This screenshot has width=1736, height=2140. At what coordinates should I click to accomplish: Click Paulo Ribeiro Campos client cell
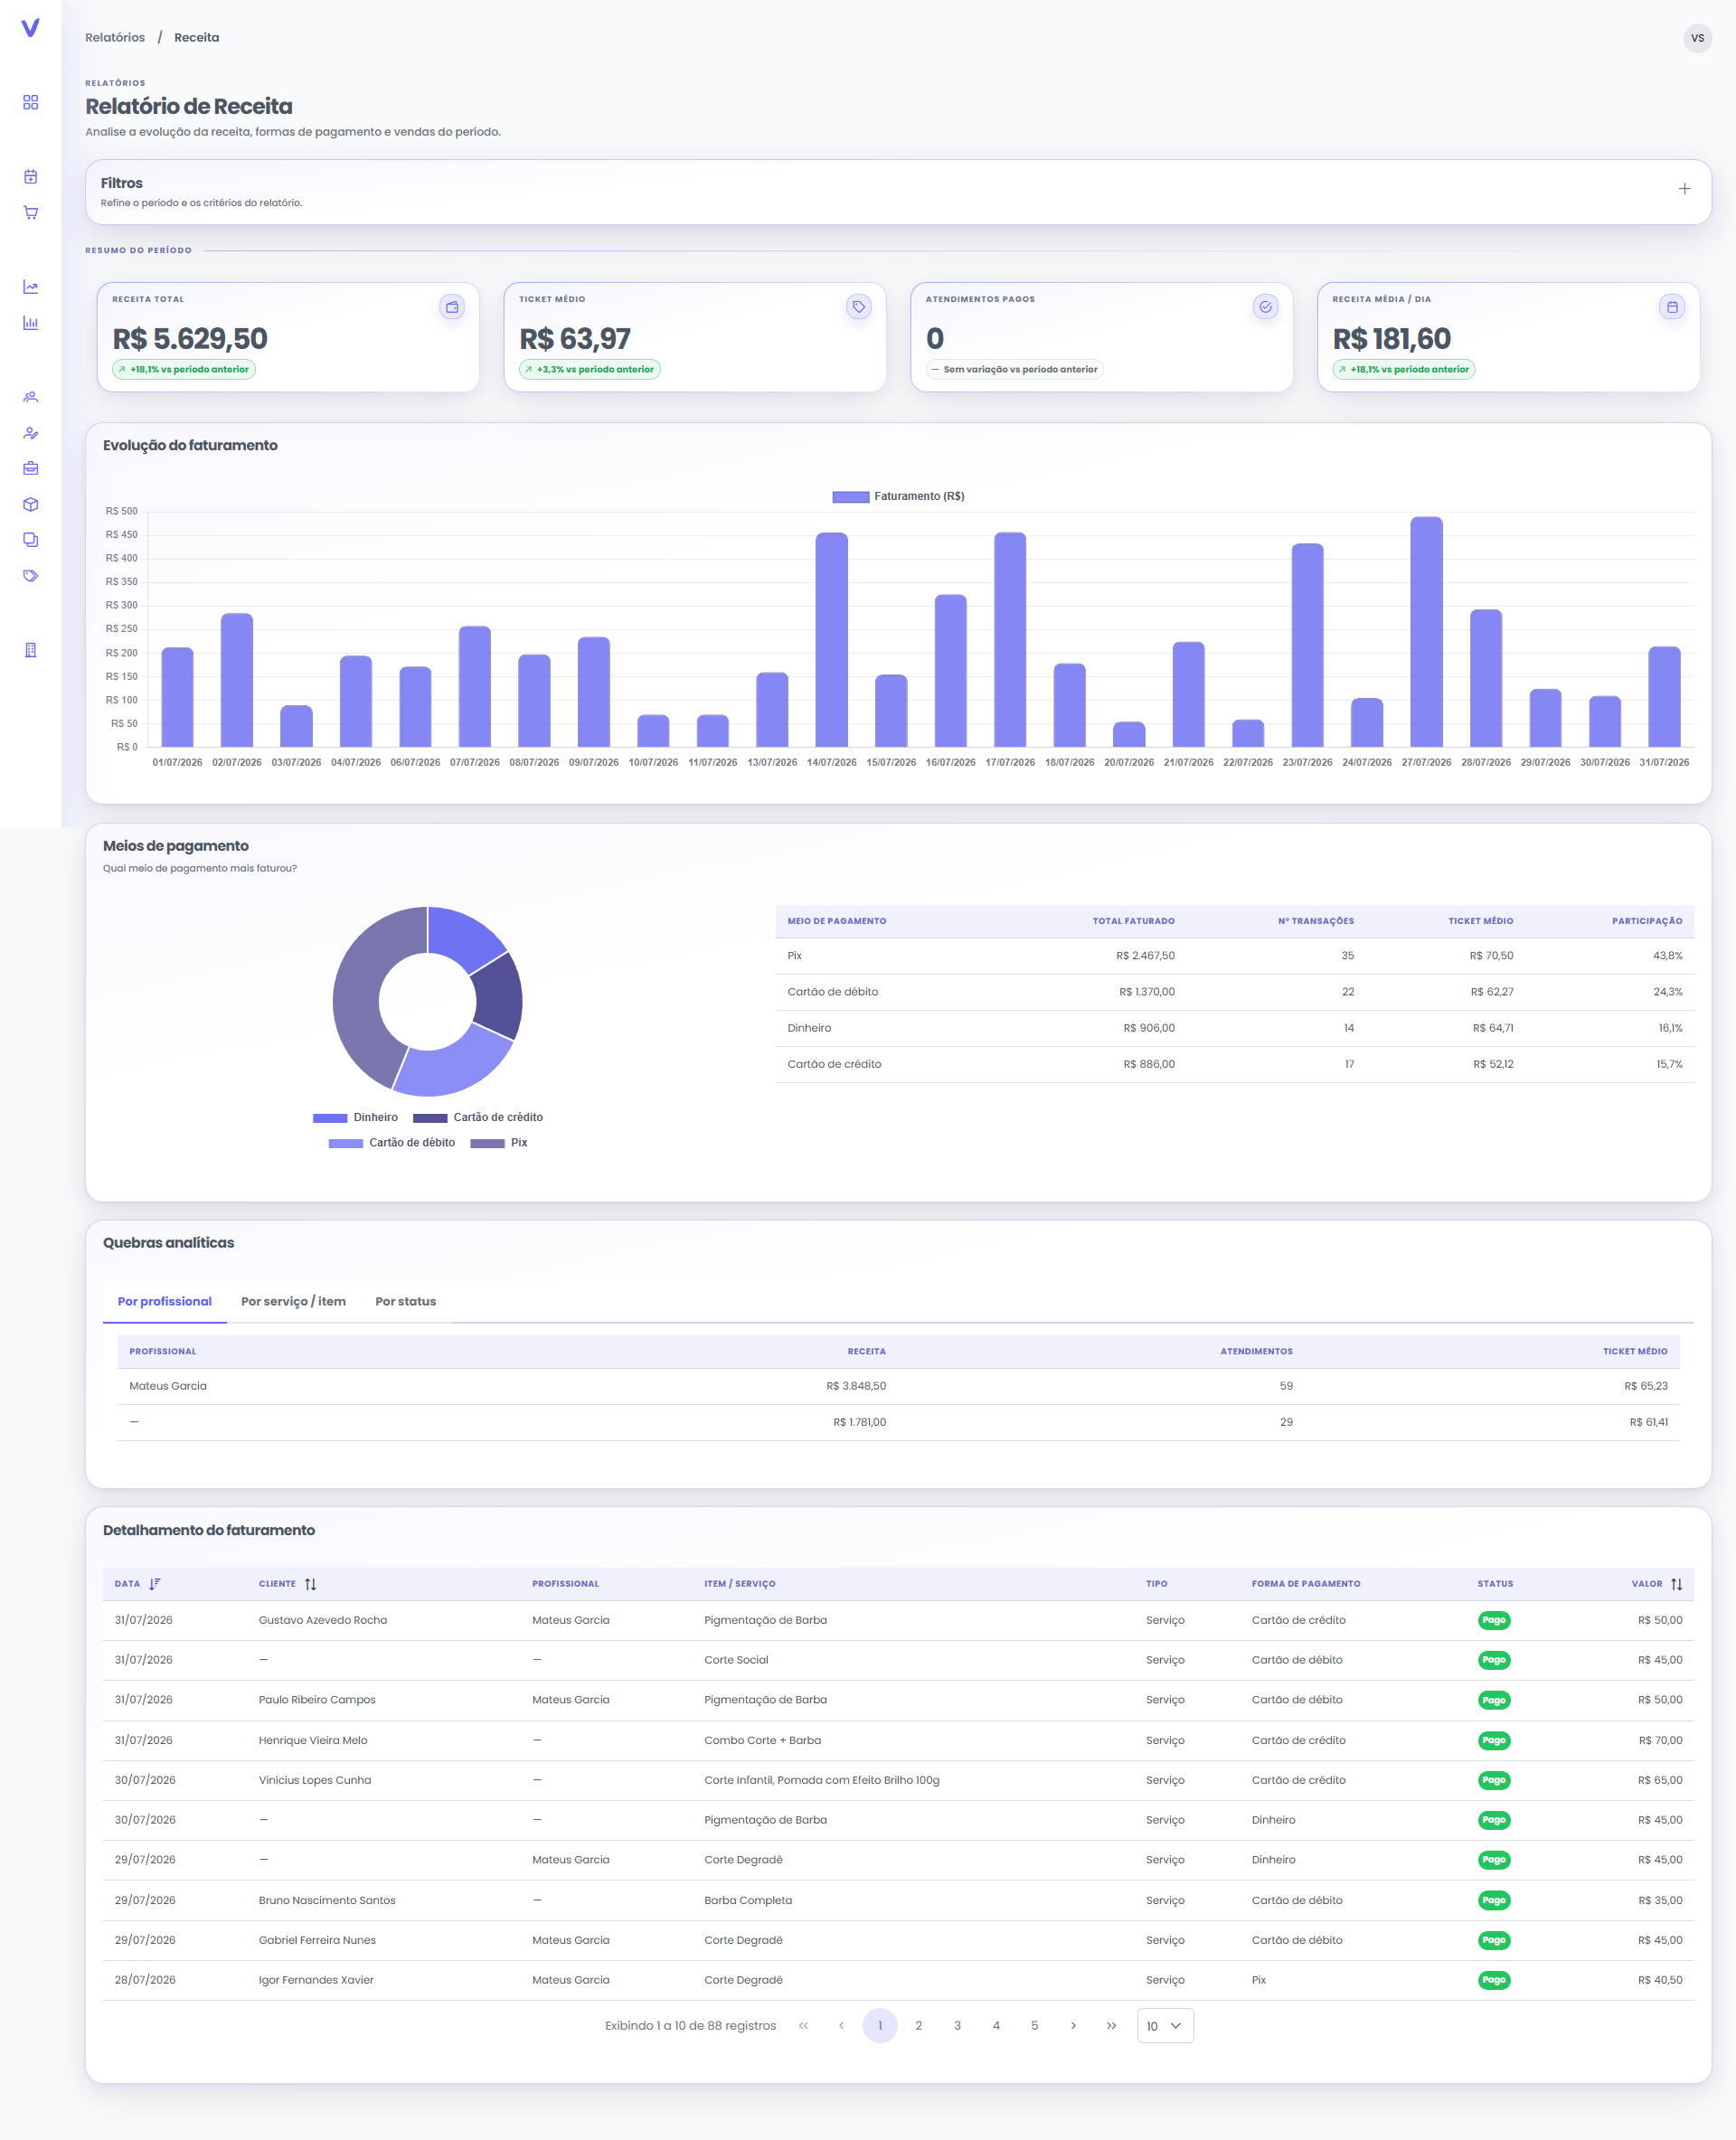click(317, 1700)
